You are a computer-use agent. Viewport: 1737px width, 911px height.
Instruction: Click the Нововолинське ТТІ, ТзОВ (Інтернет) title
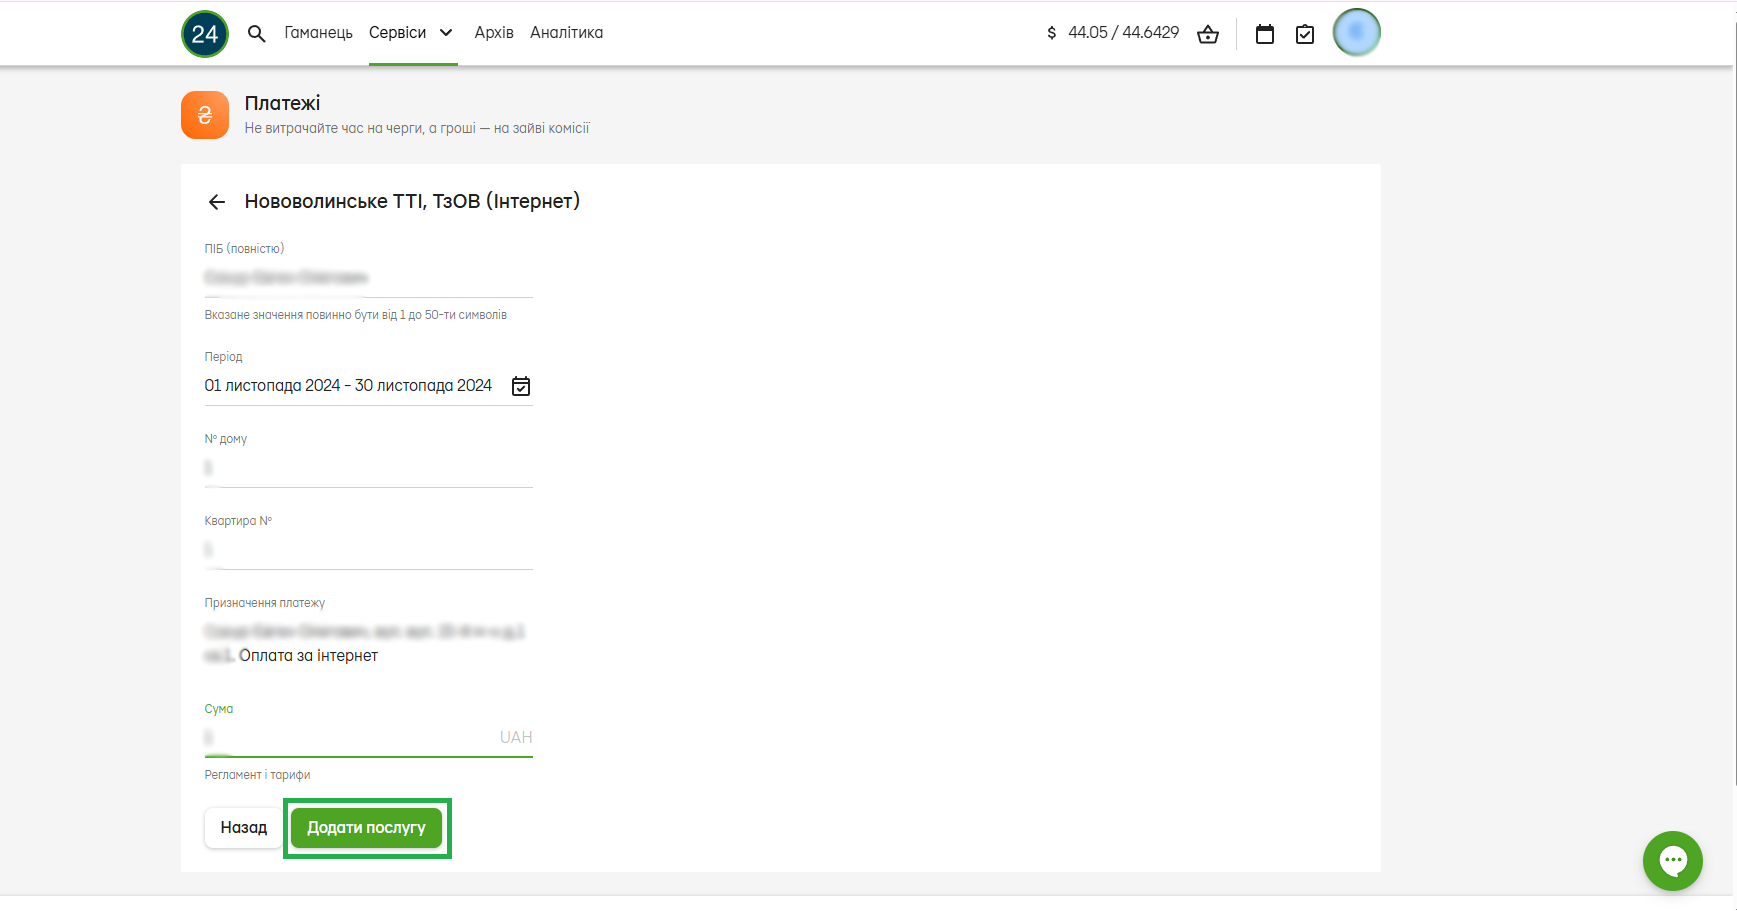coord(412,201)
